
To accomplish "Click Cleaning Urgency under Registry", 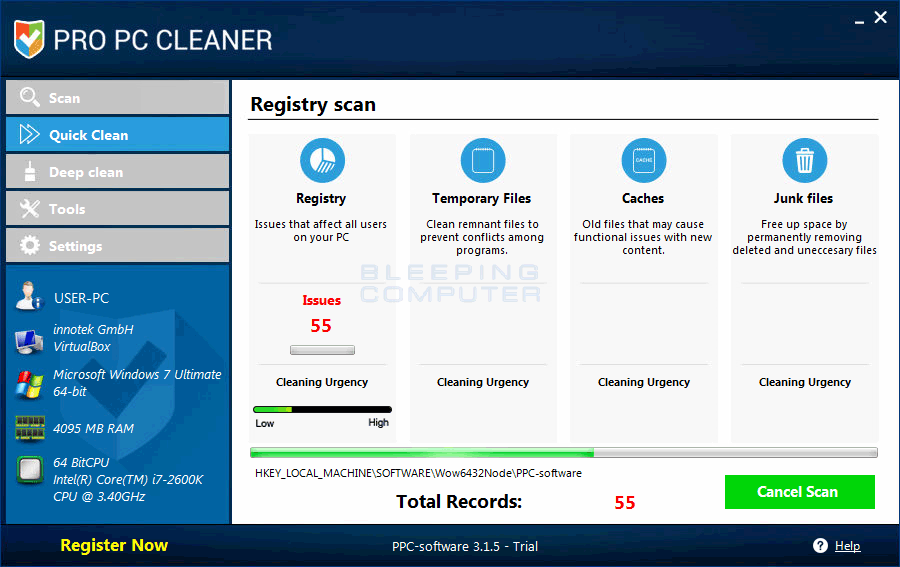I will [x=322, y=382].
